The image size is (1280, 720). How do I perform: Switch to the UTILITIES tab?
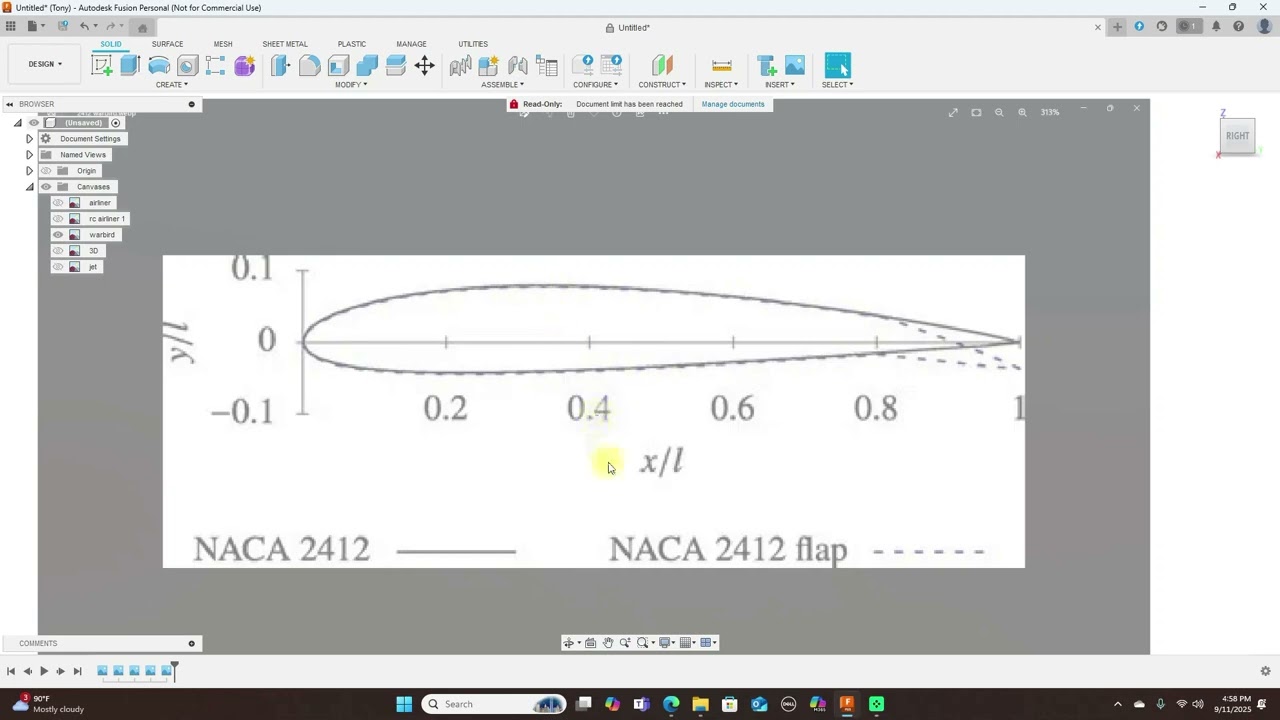click(473, 44)
